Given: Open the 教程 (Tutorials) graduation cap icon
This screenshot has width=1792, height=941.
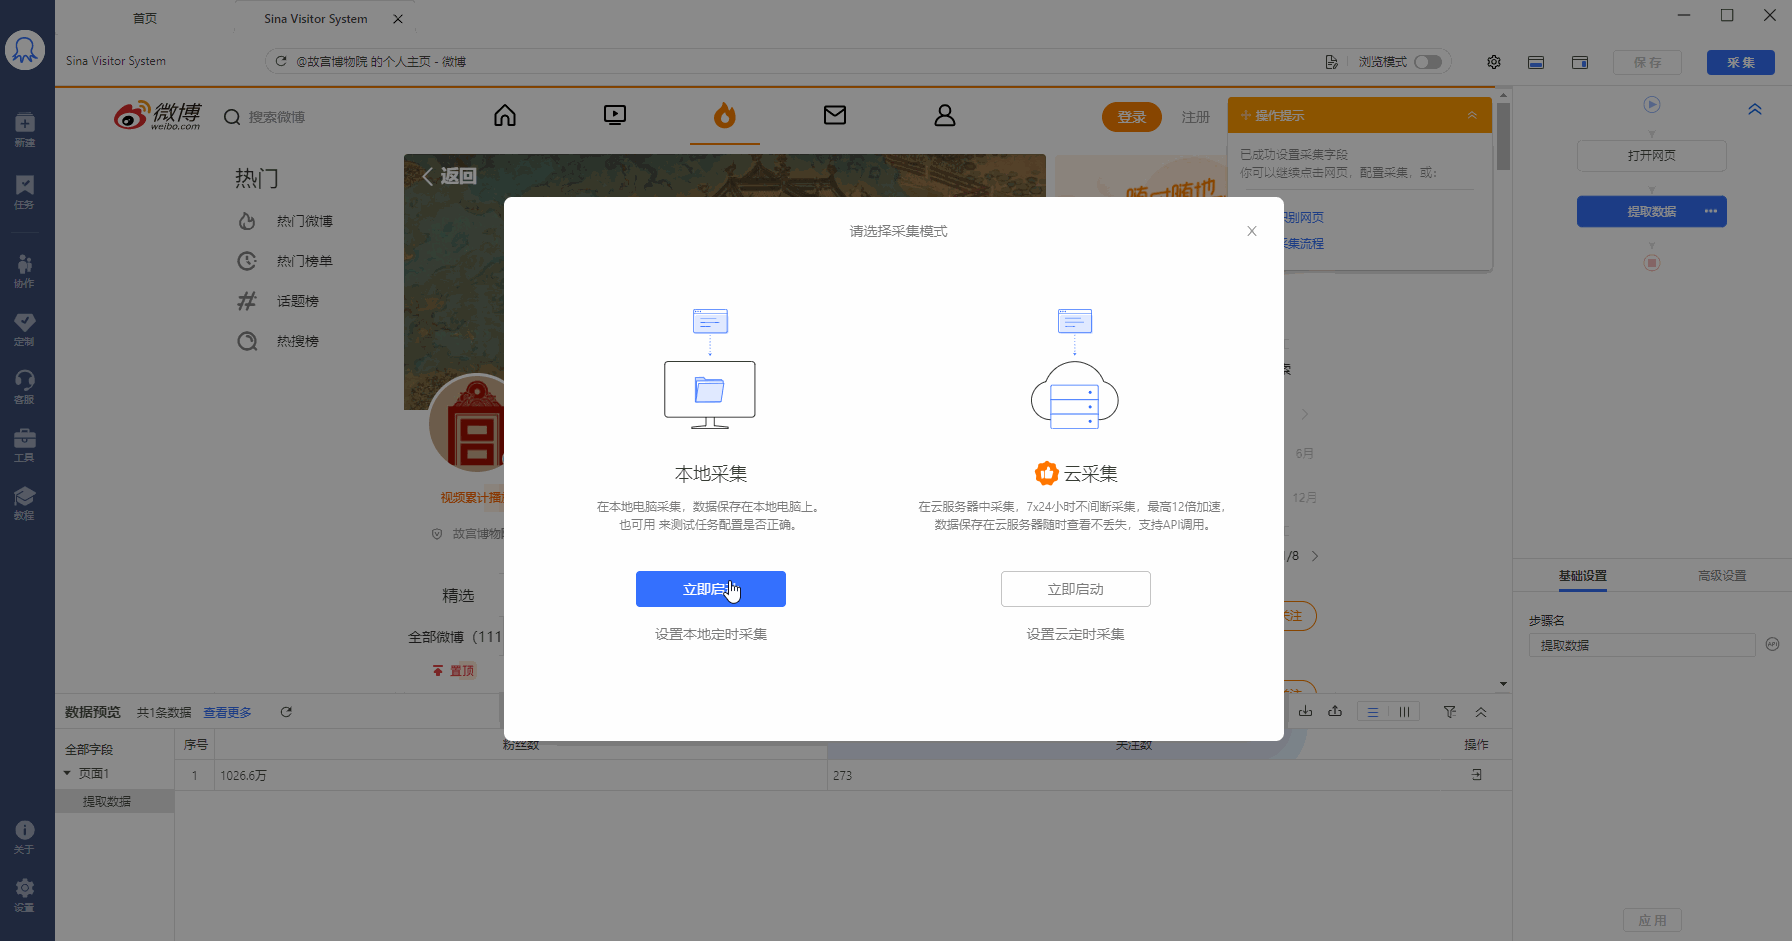Looking at the screenshot, I should [25, 503].
